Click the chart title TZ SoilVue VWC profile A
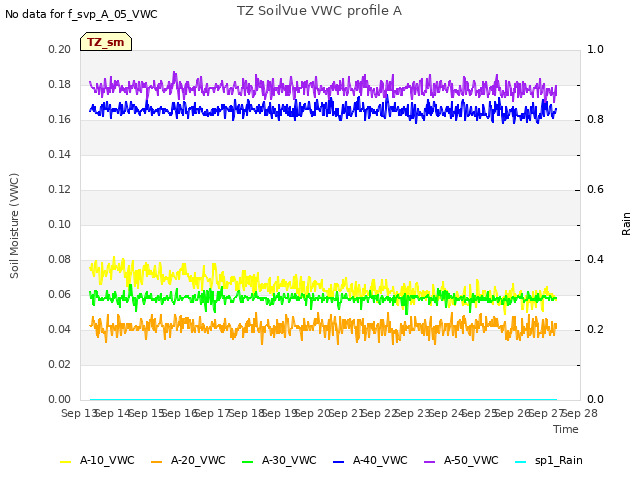This screenshot has width=640, height=480. pos(320,11)
